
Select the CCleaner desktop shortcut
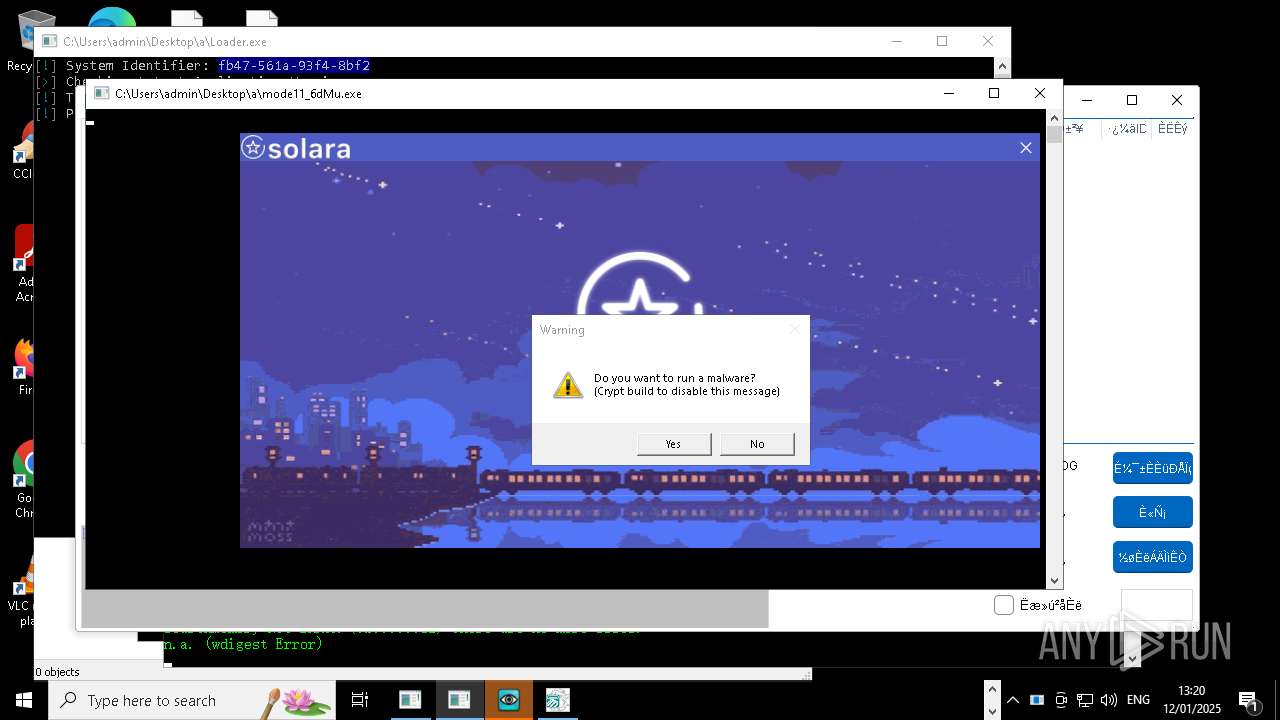click(22, 150)
